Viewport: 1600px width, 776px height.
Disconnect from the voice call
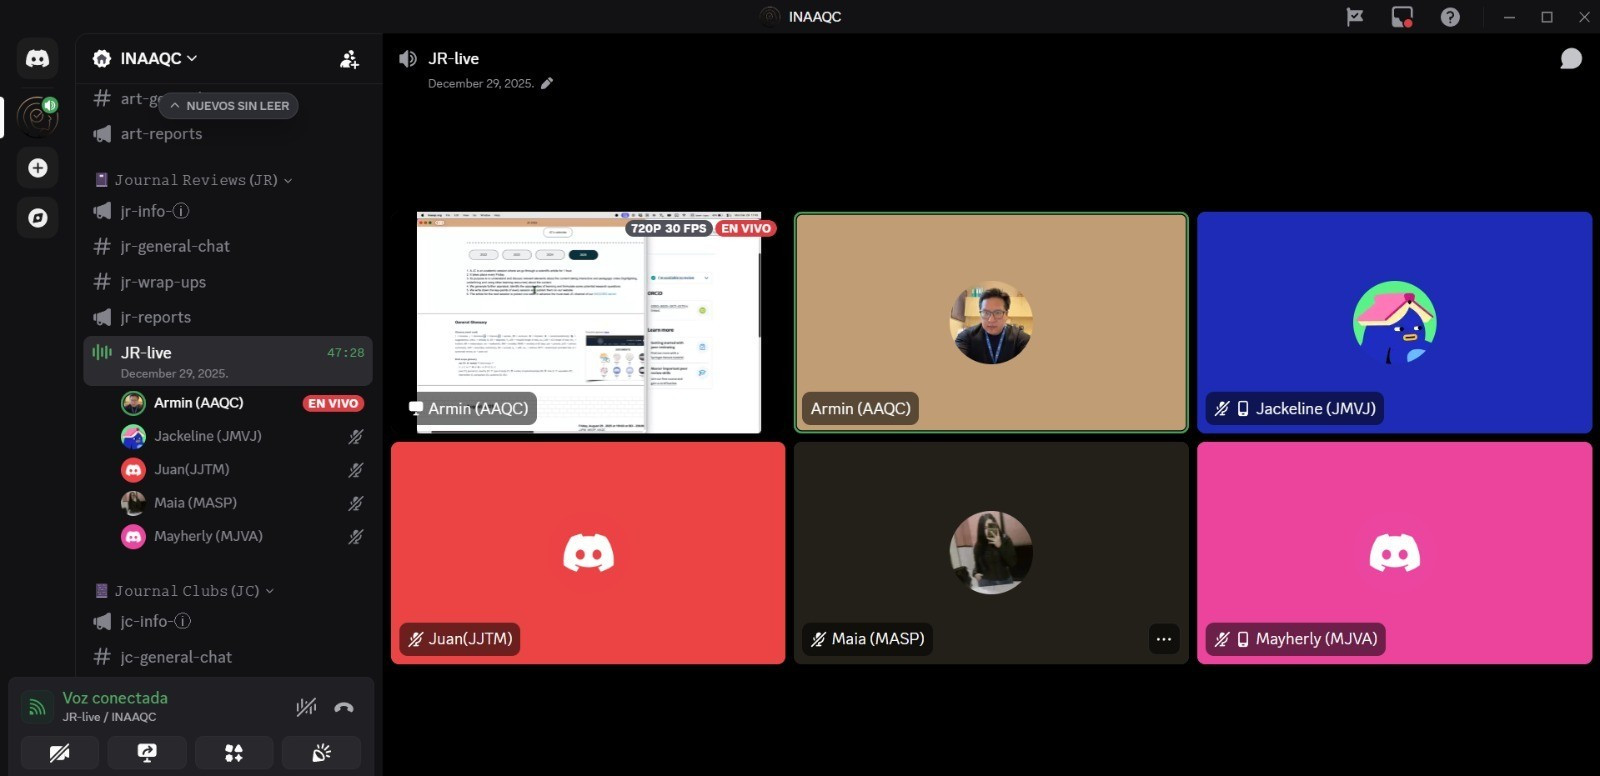[x=344, y=707]
